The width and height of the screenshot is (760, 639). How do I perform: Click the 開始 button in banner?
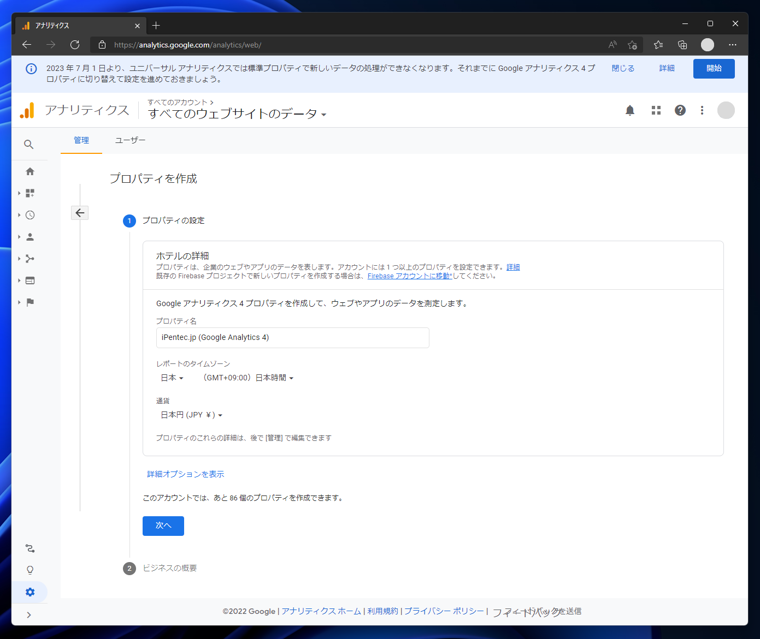pos(713,68)
